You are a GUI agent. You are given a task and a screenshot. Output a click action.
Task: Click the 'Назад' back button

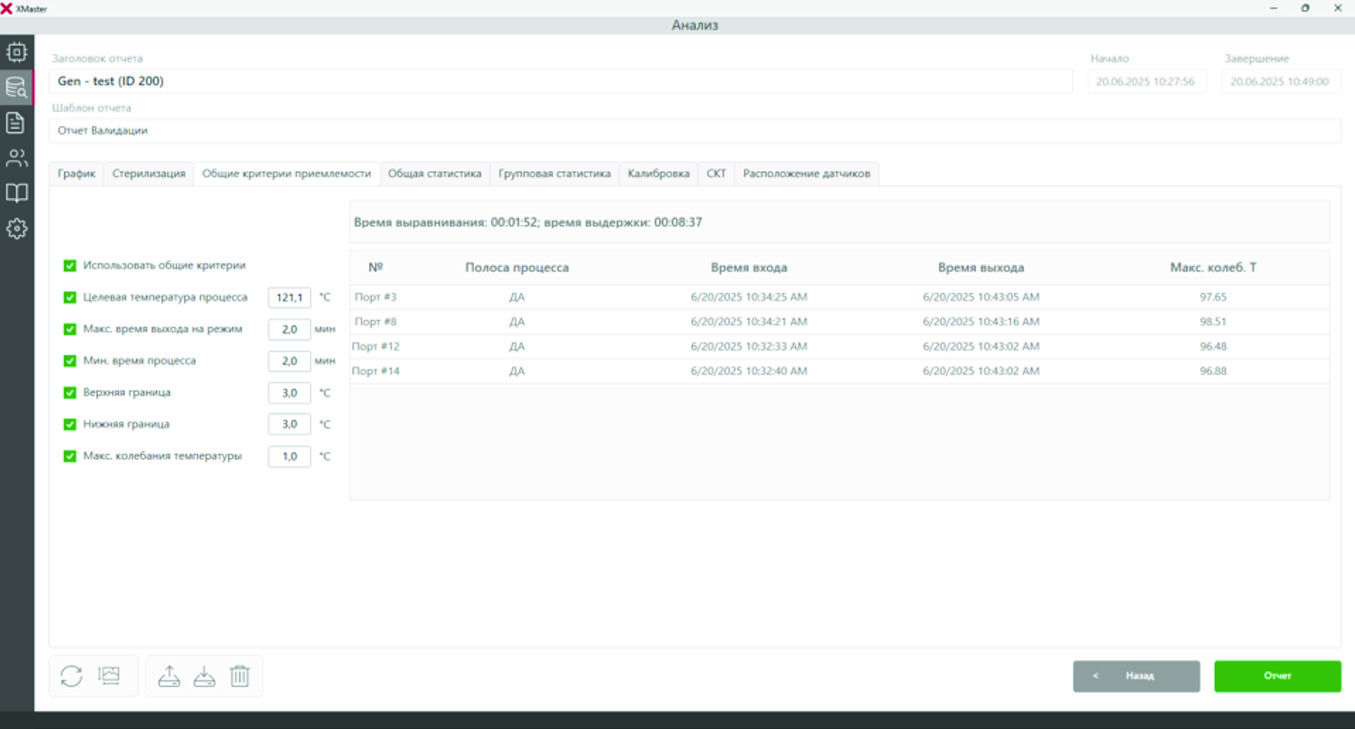[1136, 676]
